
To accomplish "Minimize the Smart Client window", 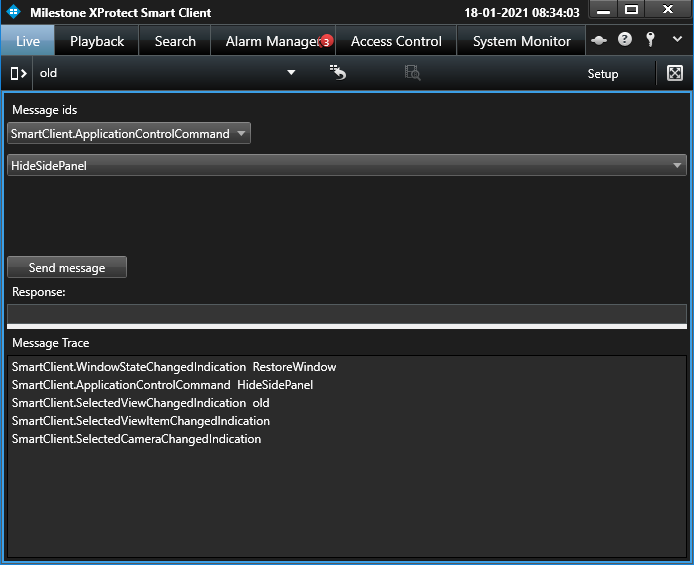I will (603, 10).
